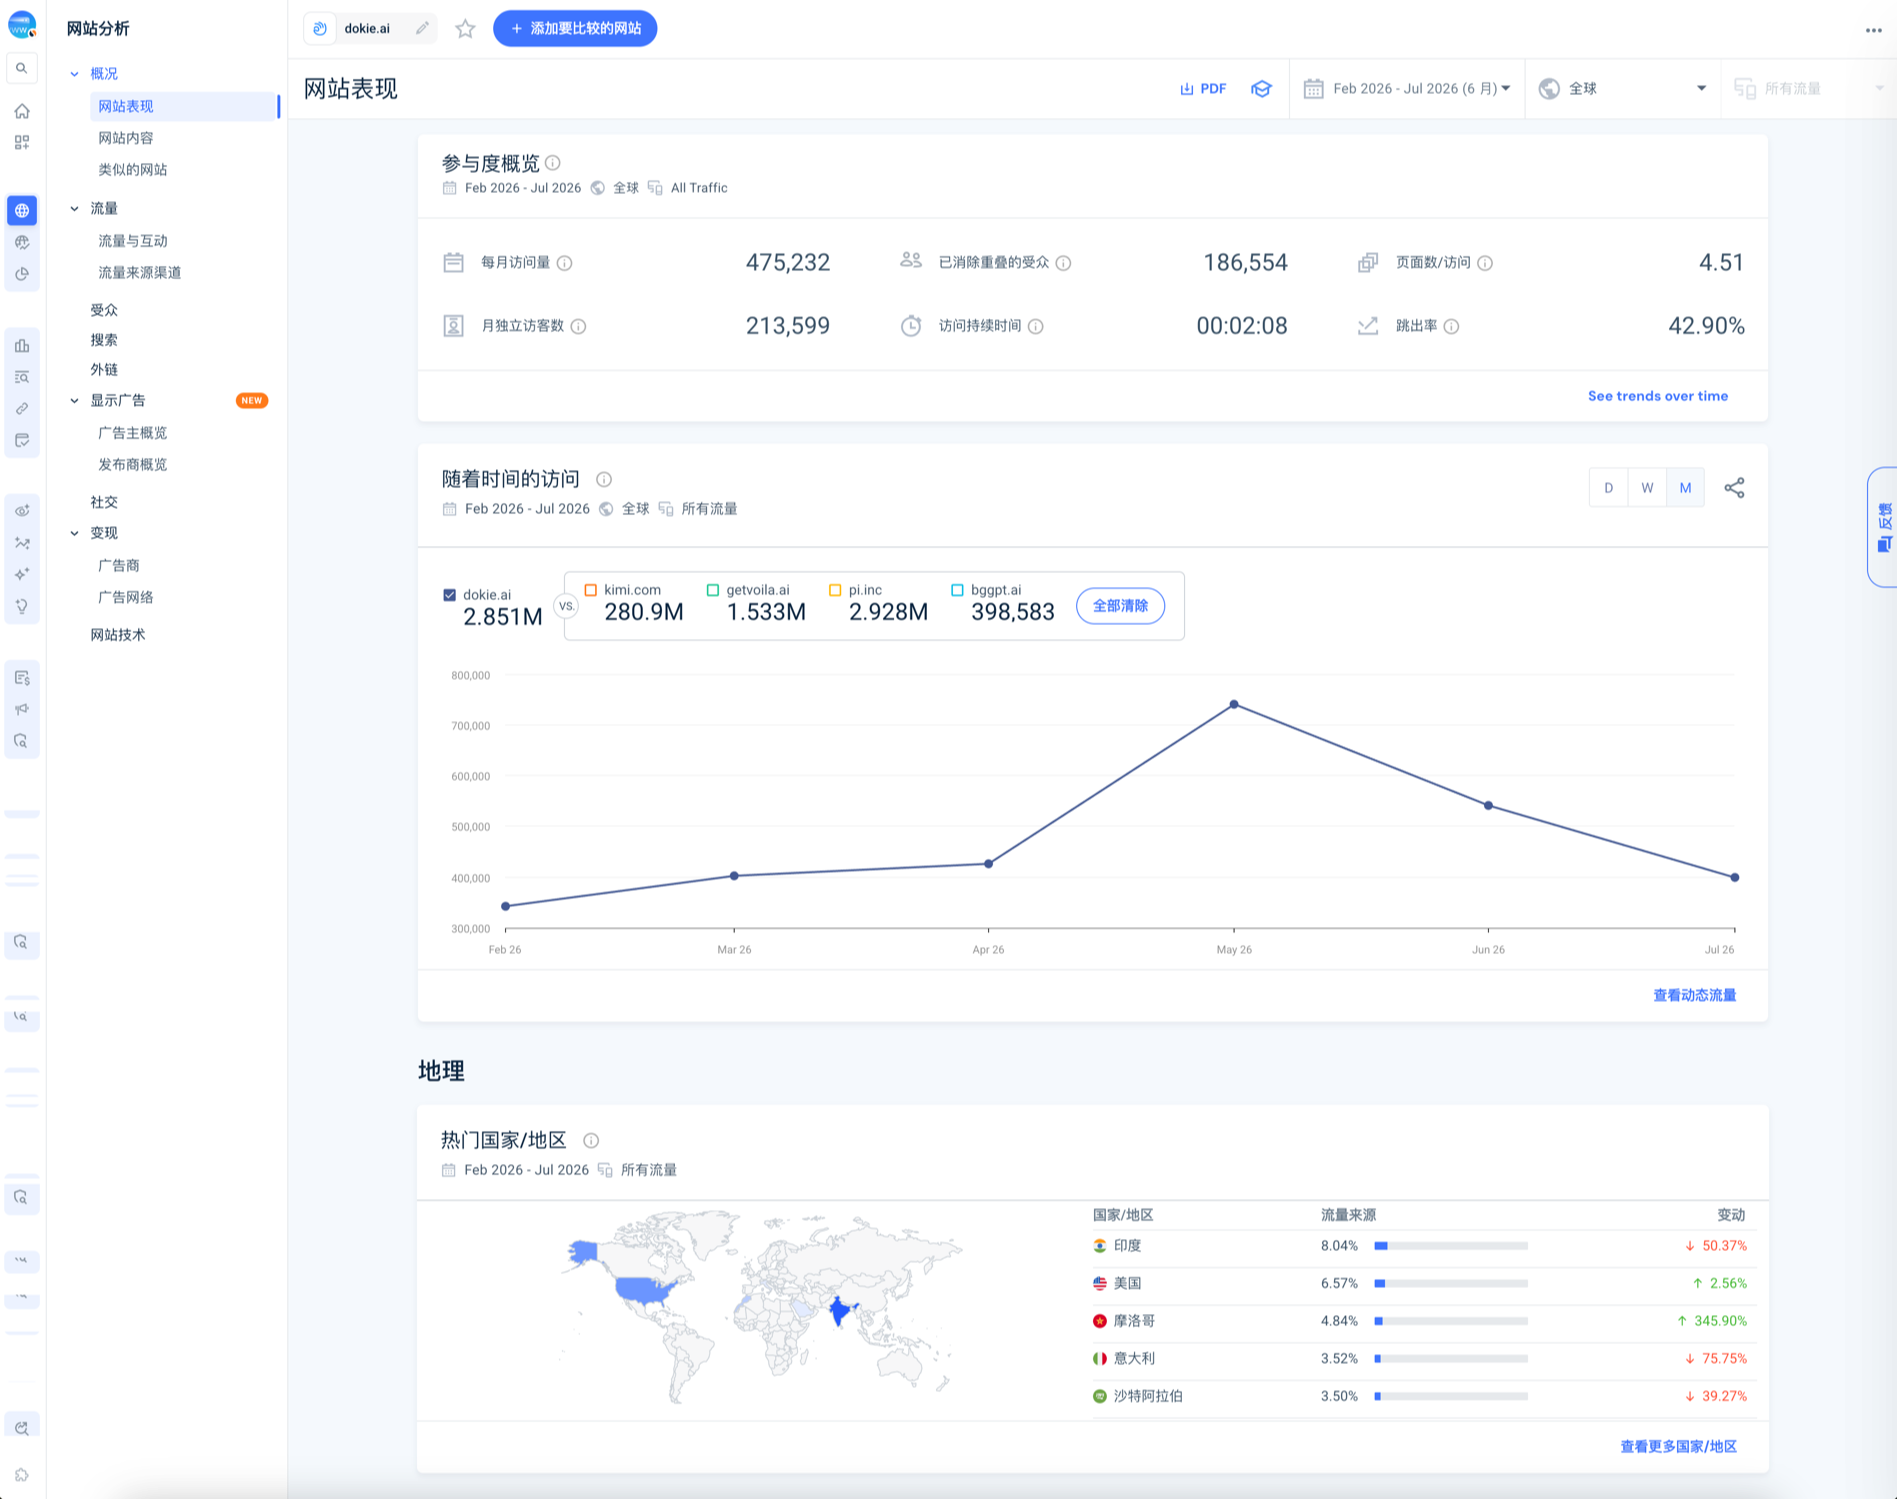Screen dimensions: 1897x1499
Task: Star dokie.ai as favorite
Action: click(465, 29)
